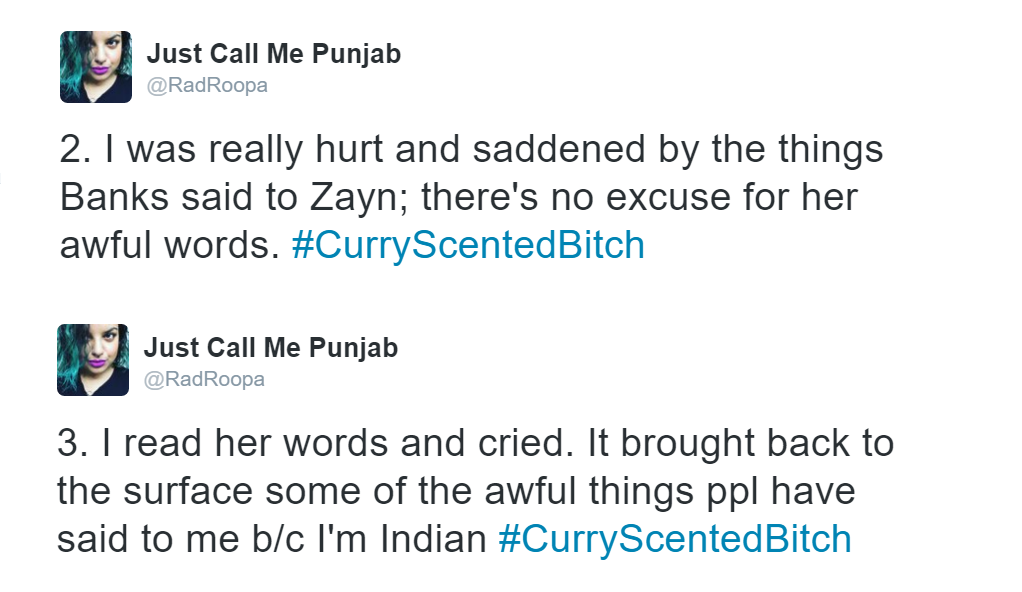Viewport: 1022px width, 592px height.
Task: Click the word 'Indian' in tweet 3
Action: pyautogui.click(x=433, y=539)
